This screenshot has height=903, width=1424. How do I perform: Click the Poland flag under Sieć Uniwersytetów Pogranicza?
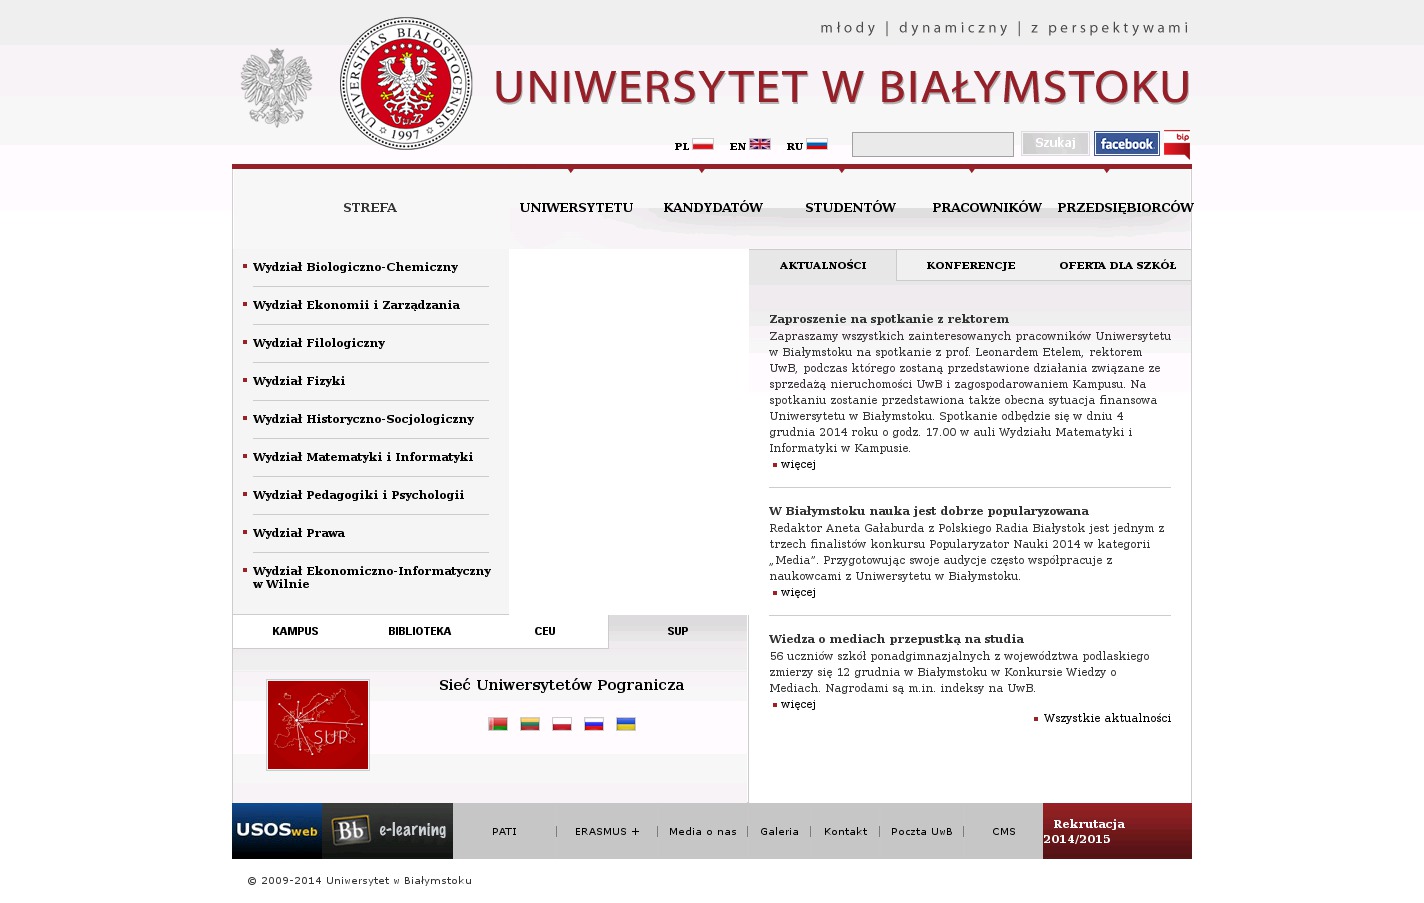562,724
